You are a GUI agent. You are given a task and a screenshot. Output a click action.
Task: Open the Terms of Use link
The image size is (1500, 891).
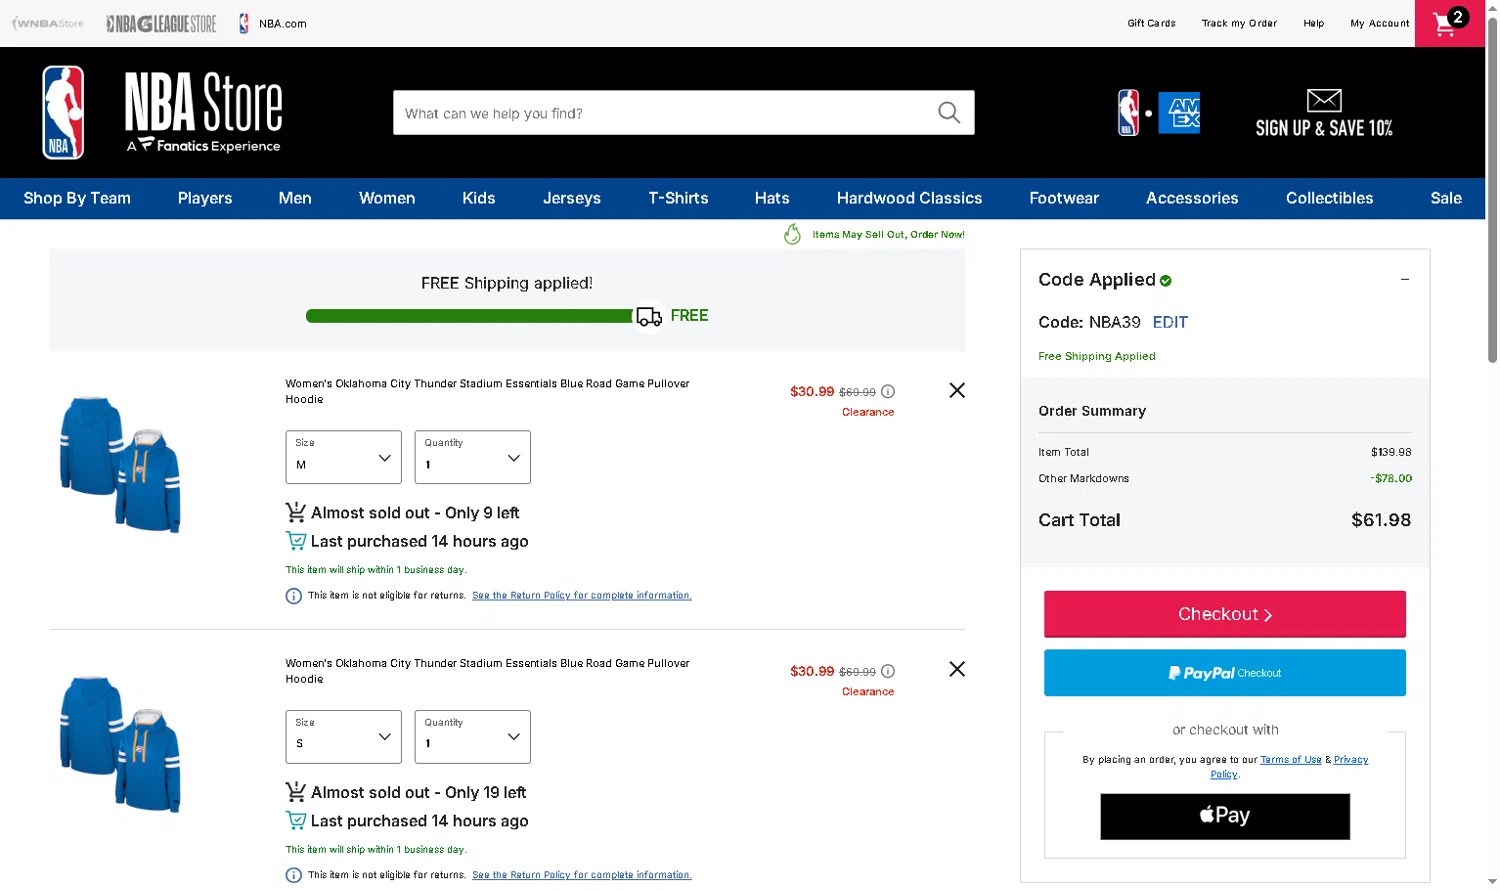click(1291, 760)
